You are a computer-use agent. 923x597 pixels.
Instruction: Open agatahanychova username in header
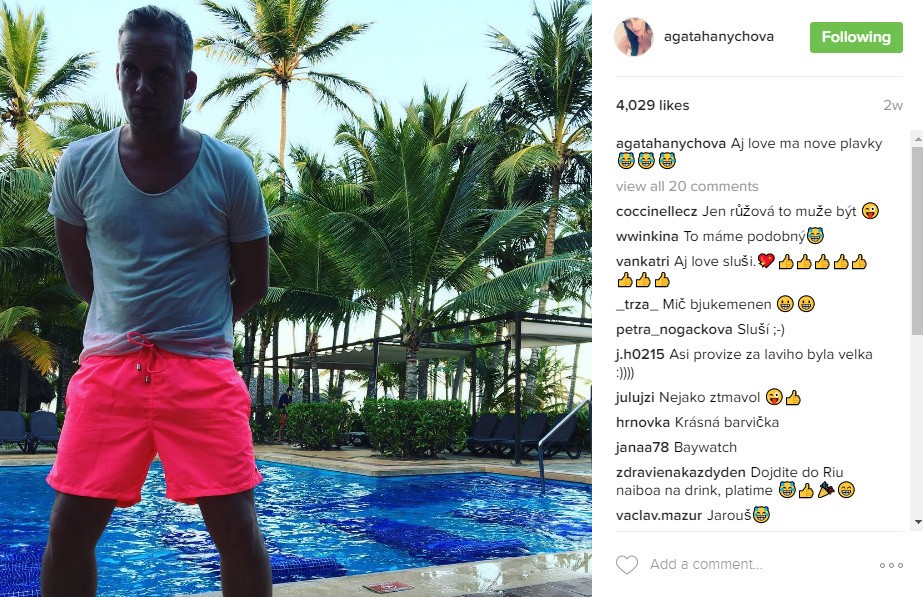tap(719, 37)
